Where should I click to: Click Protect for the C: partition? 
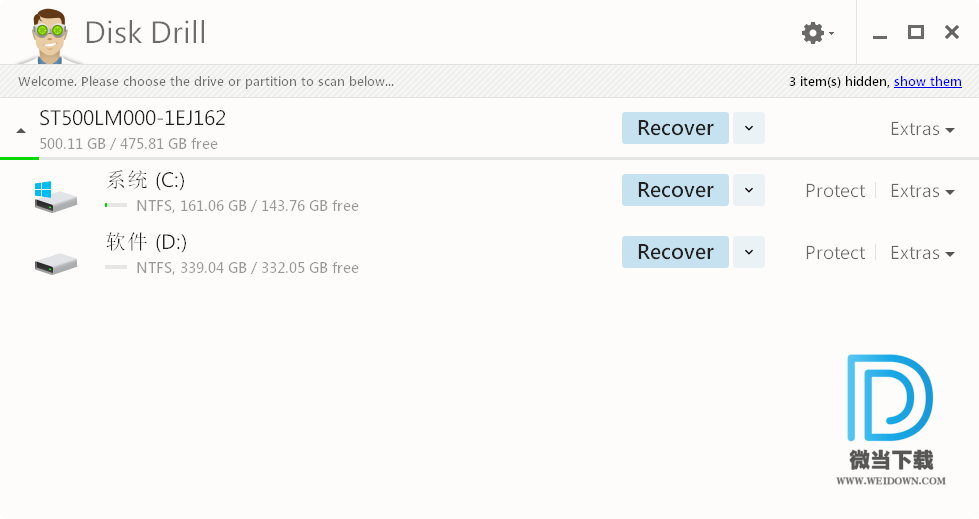tap(835, 190)
